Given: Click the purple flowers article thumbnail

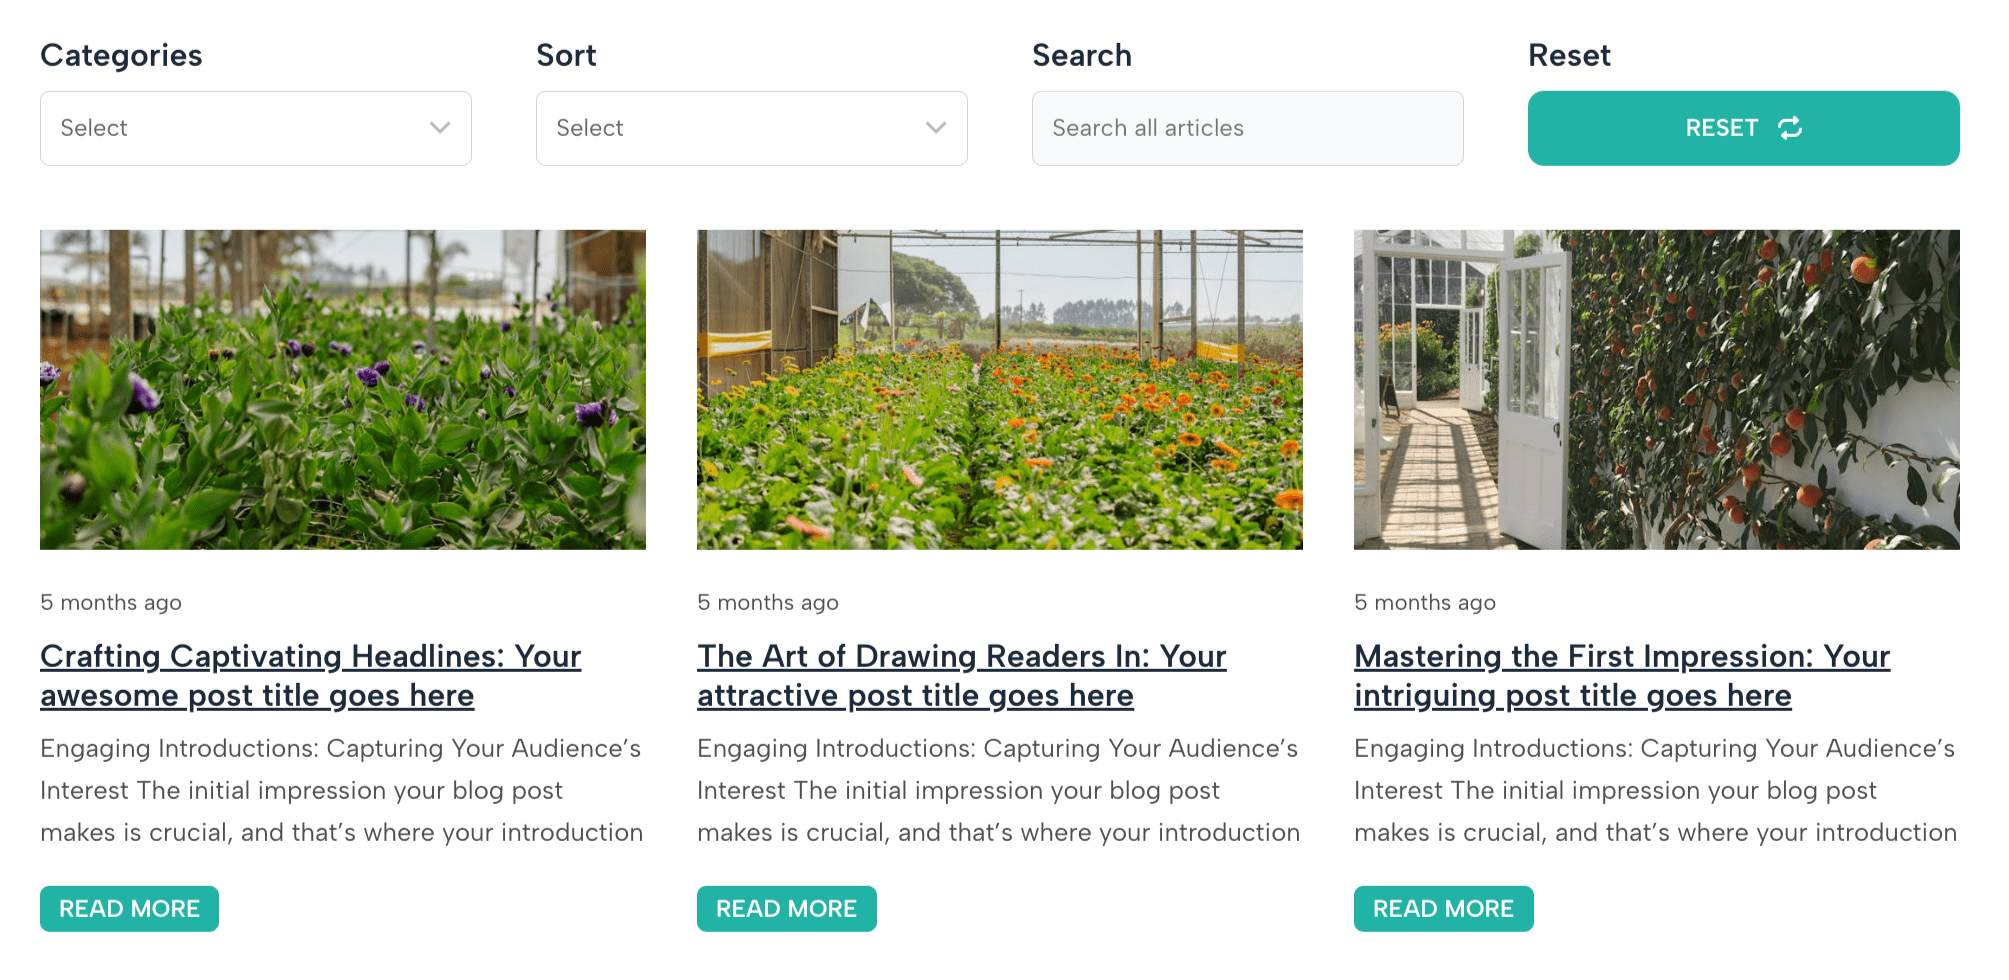Looking at the screenshot, I should coord(343,390).
